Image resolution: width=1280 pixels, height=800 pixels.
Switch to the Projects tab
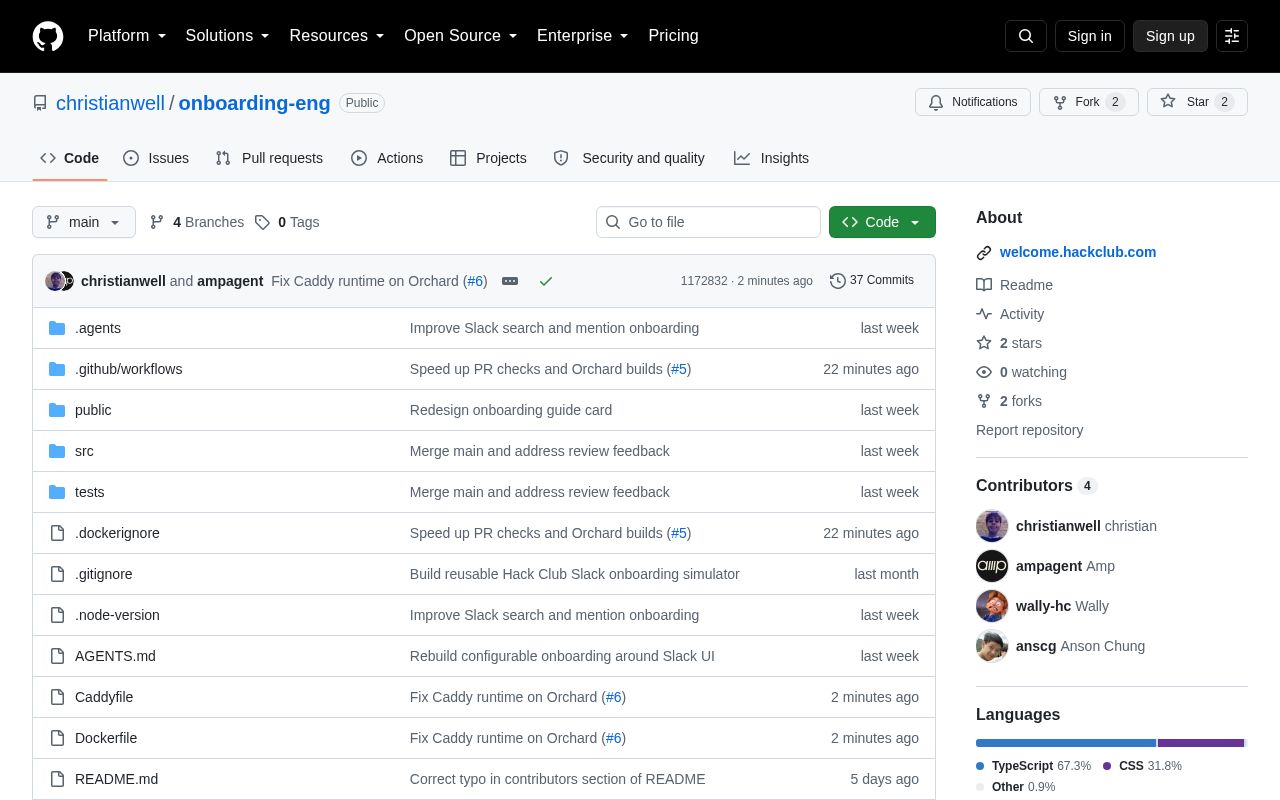point(488,158)
